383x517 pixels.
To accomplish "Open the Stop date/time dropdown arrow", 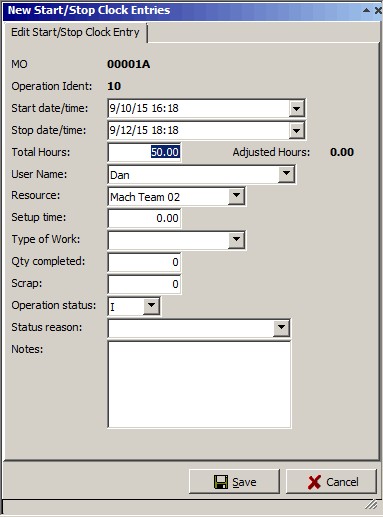I will pyautogui.click(x=296, y=130).
